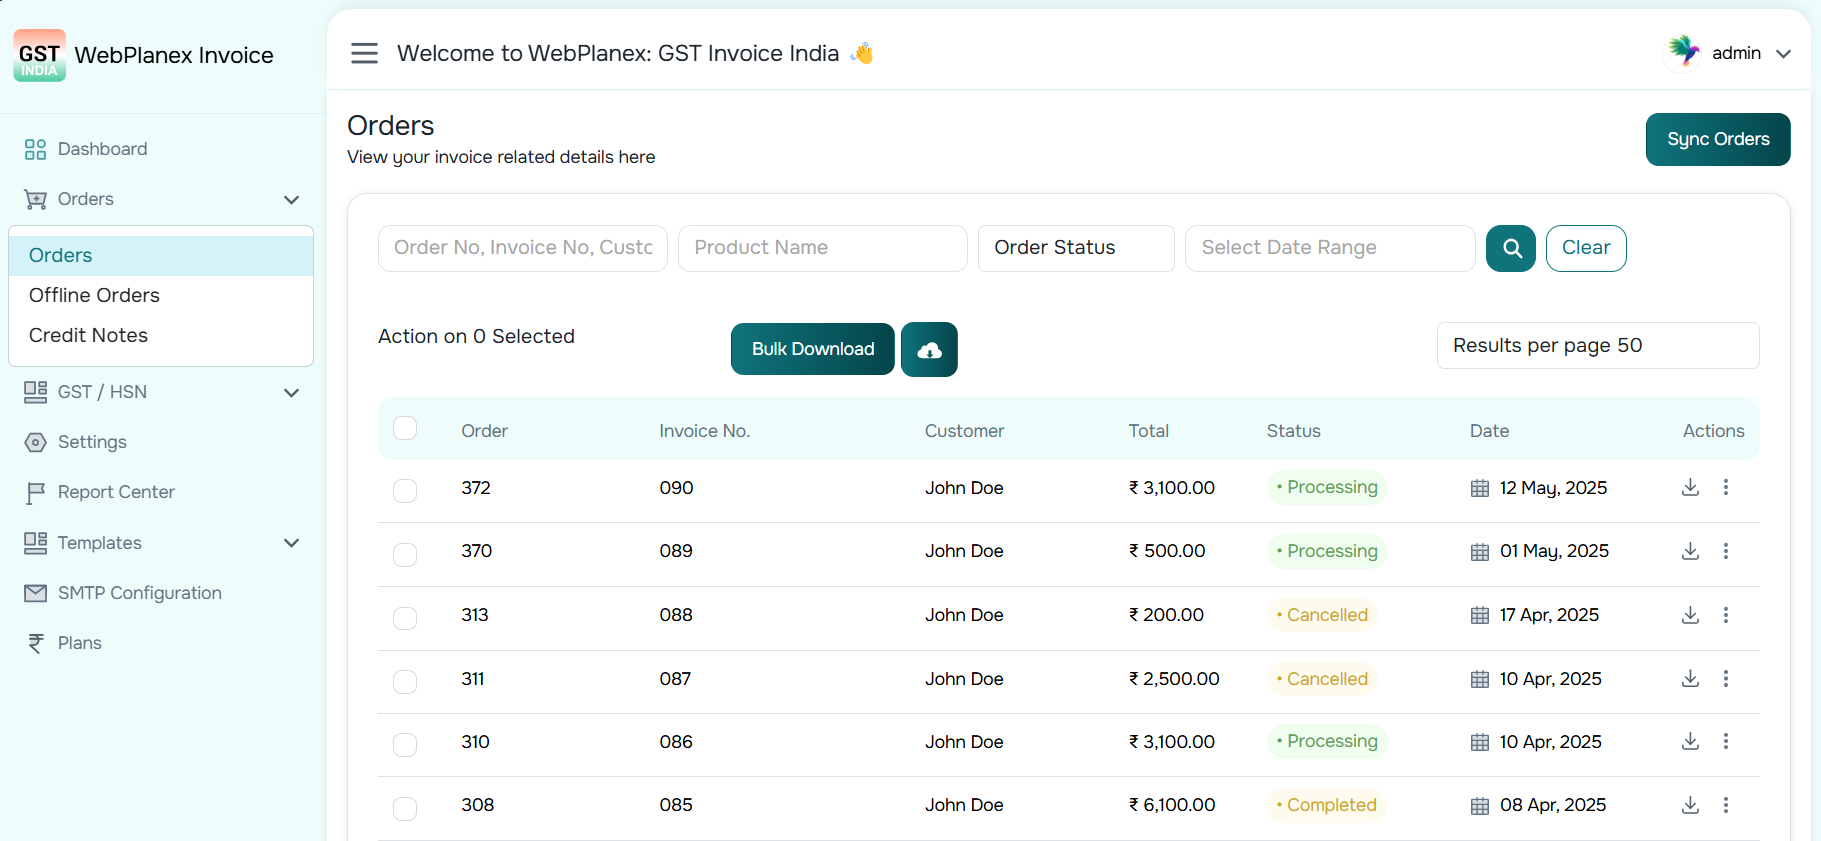Viewport: 1821px width, 841px height.
Task: Click the Sync Orders button
Action: point(1718,139)
